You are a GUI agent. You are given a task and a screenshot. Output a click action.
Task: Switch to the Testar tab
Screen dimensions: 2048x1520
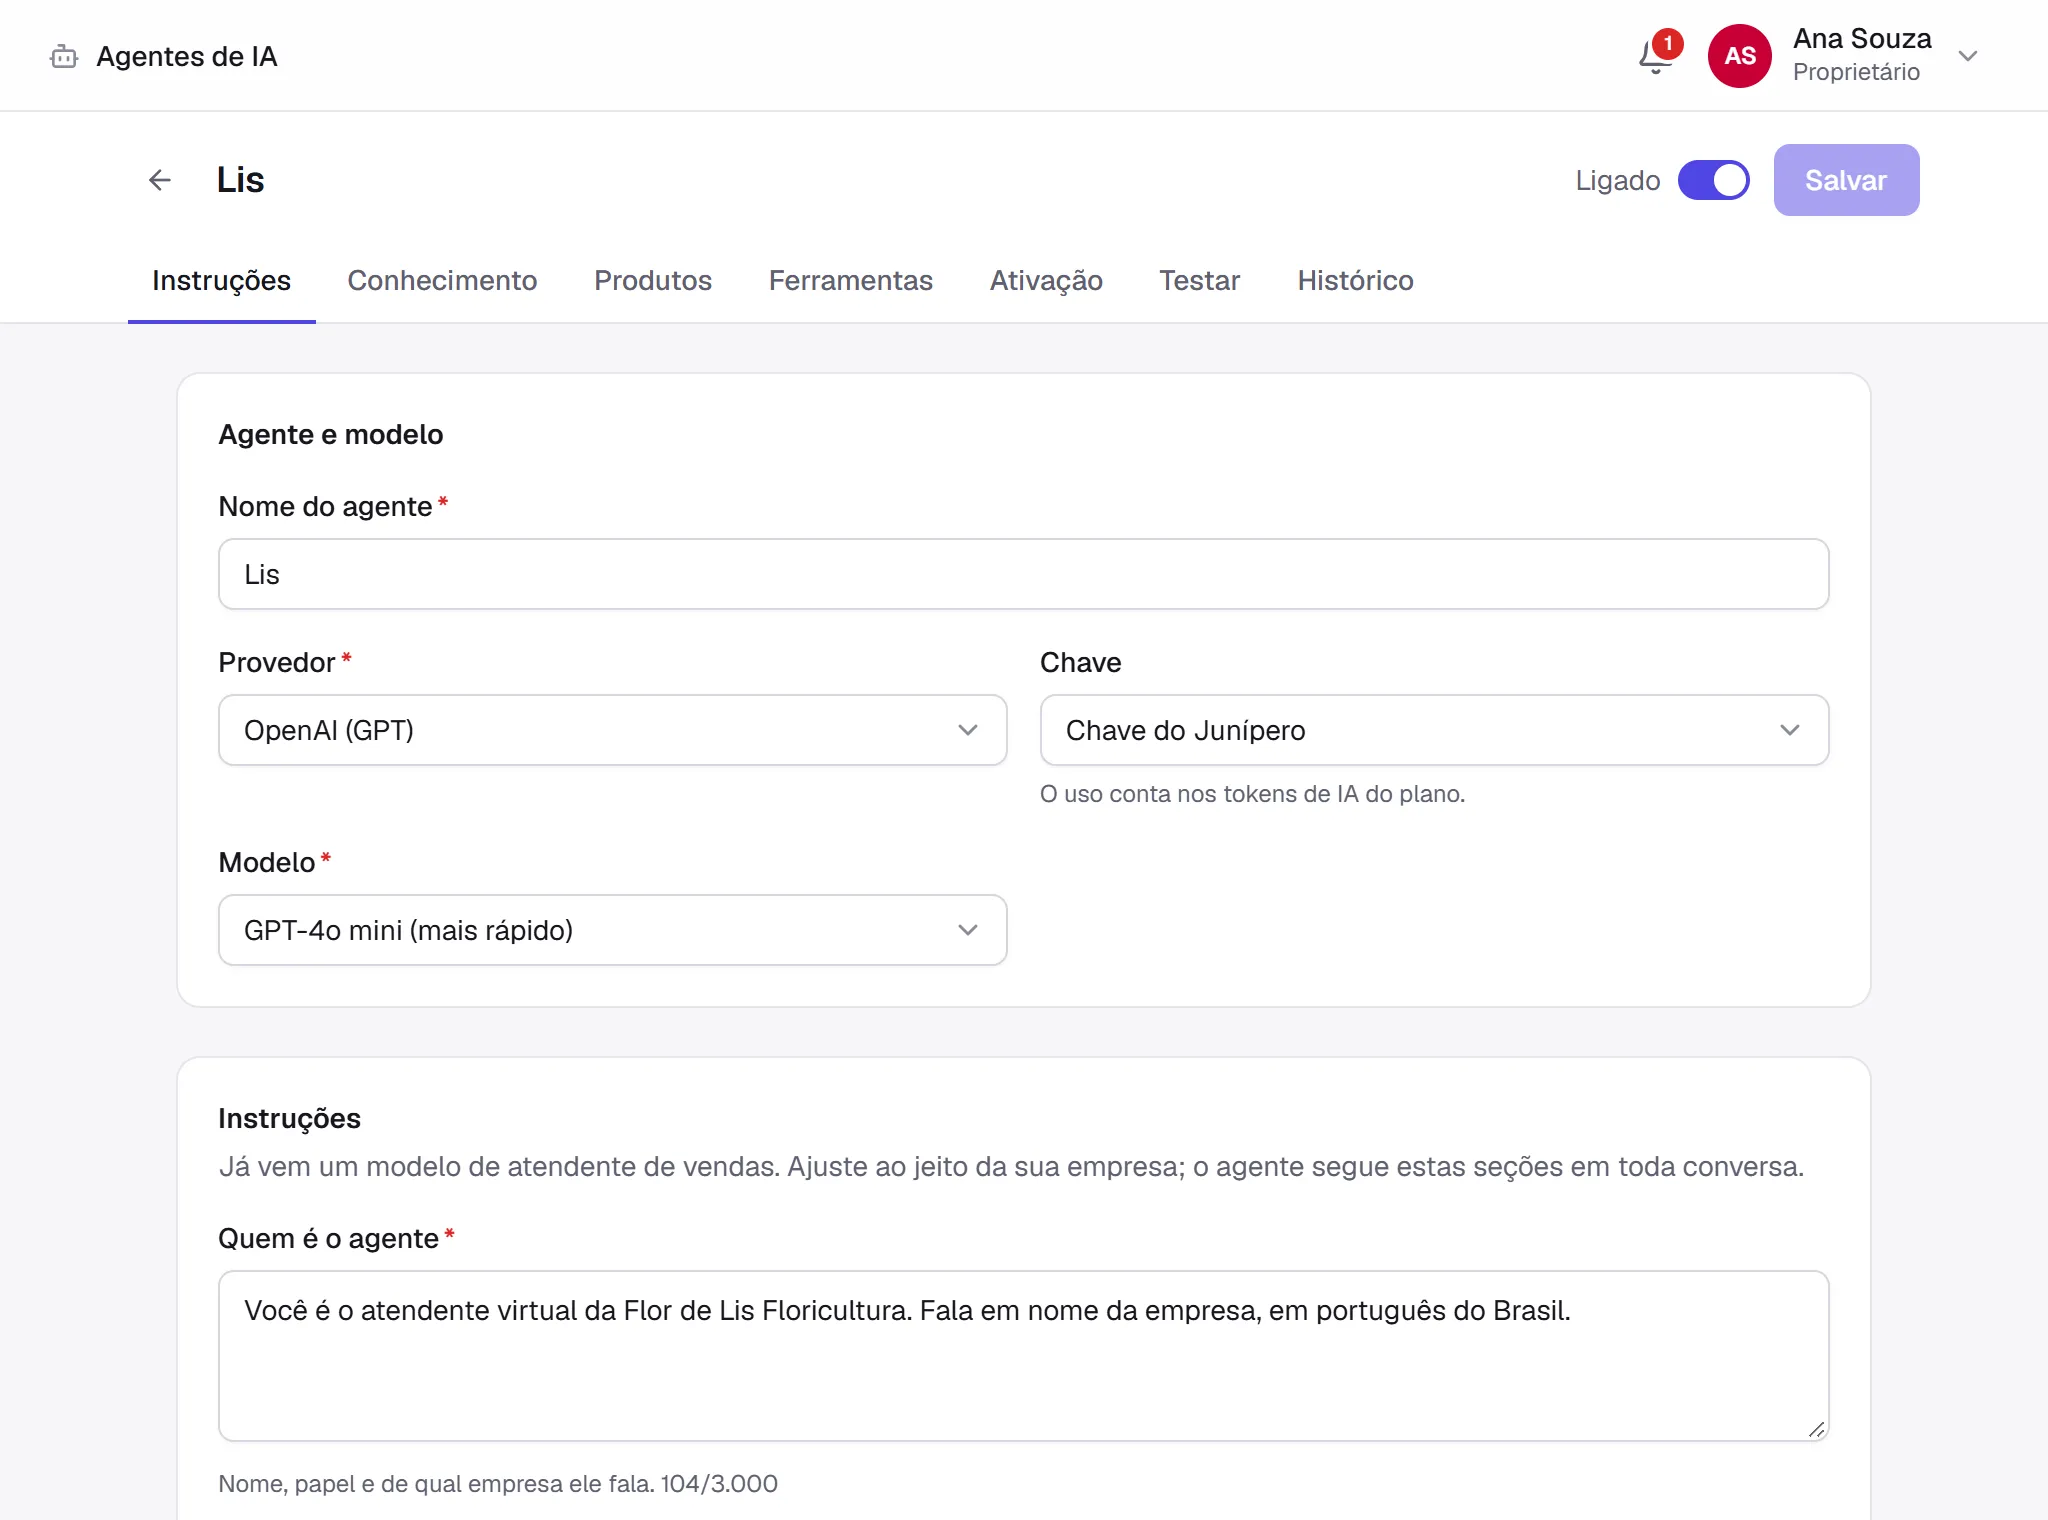tap(1199, 281)
